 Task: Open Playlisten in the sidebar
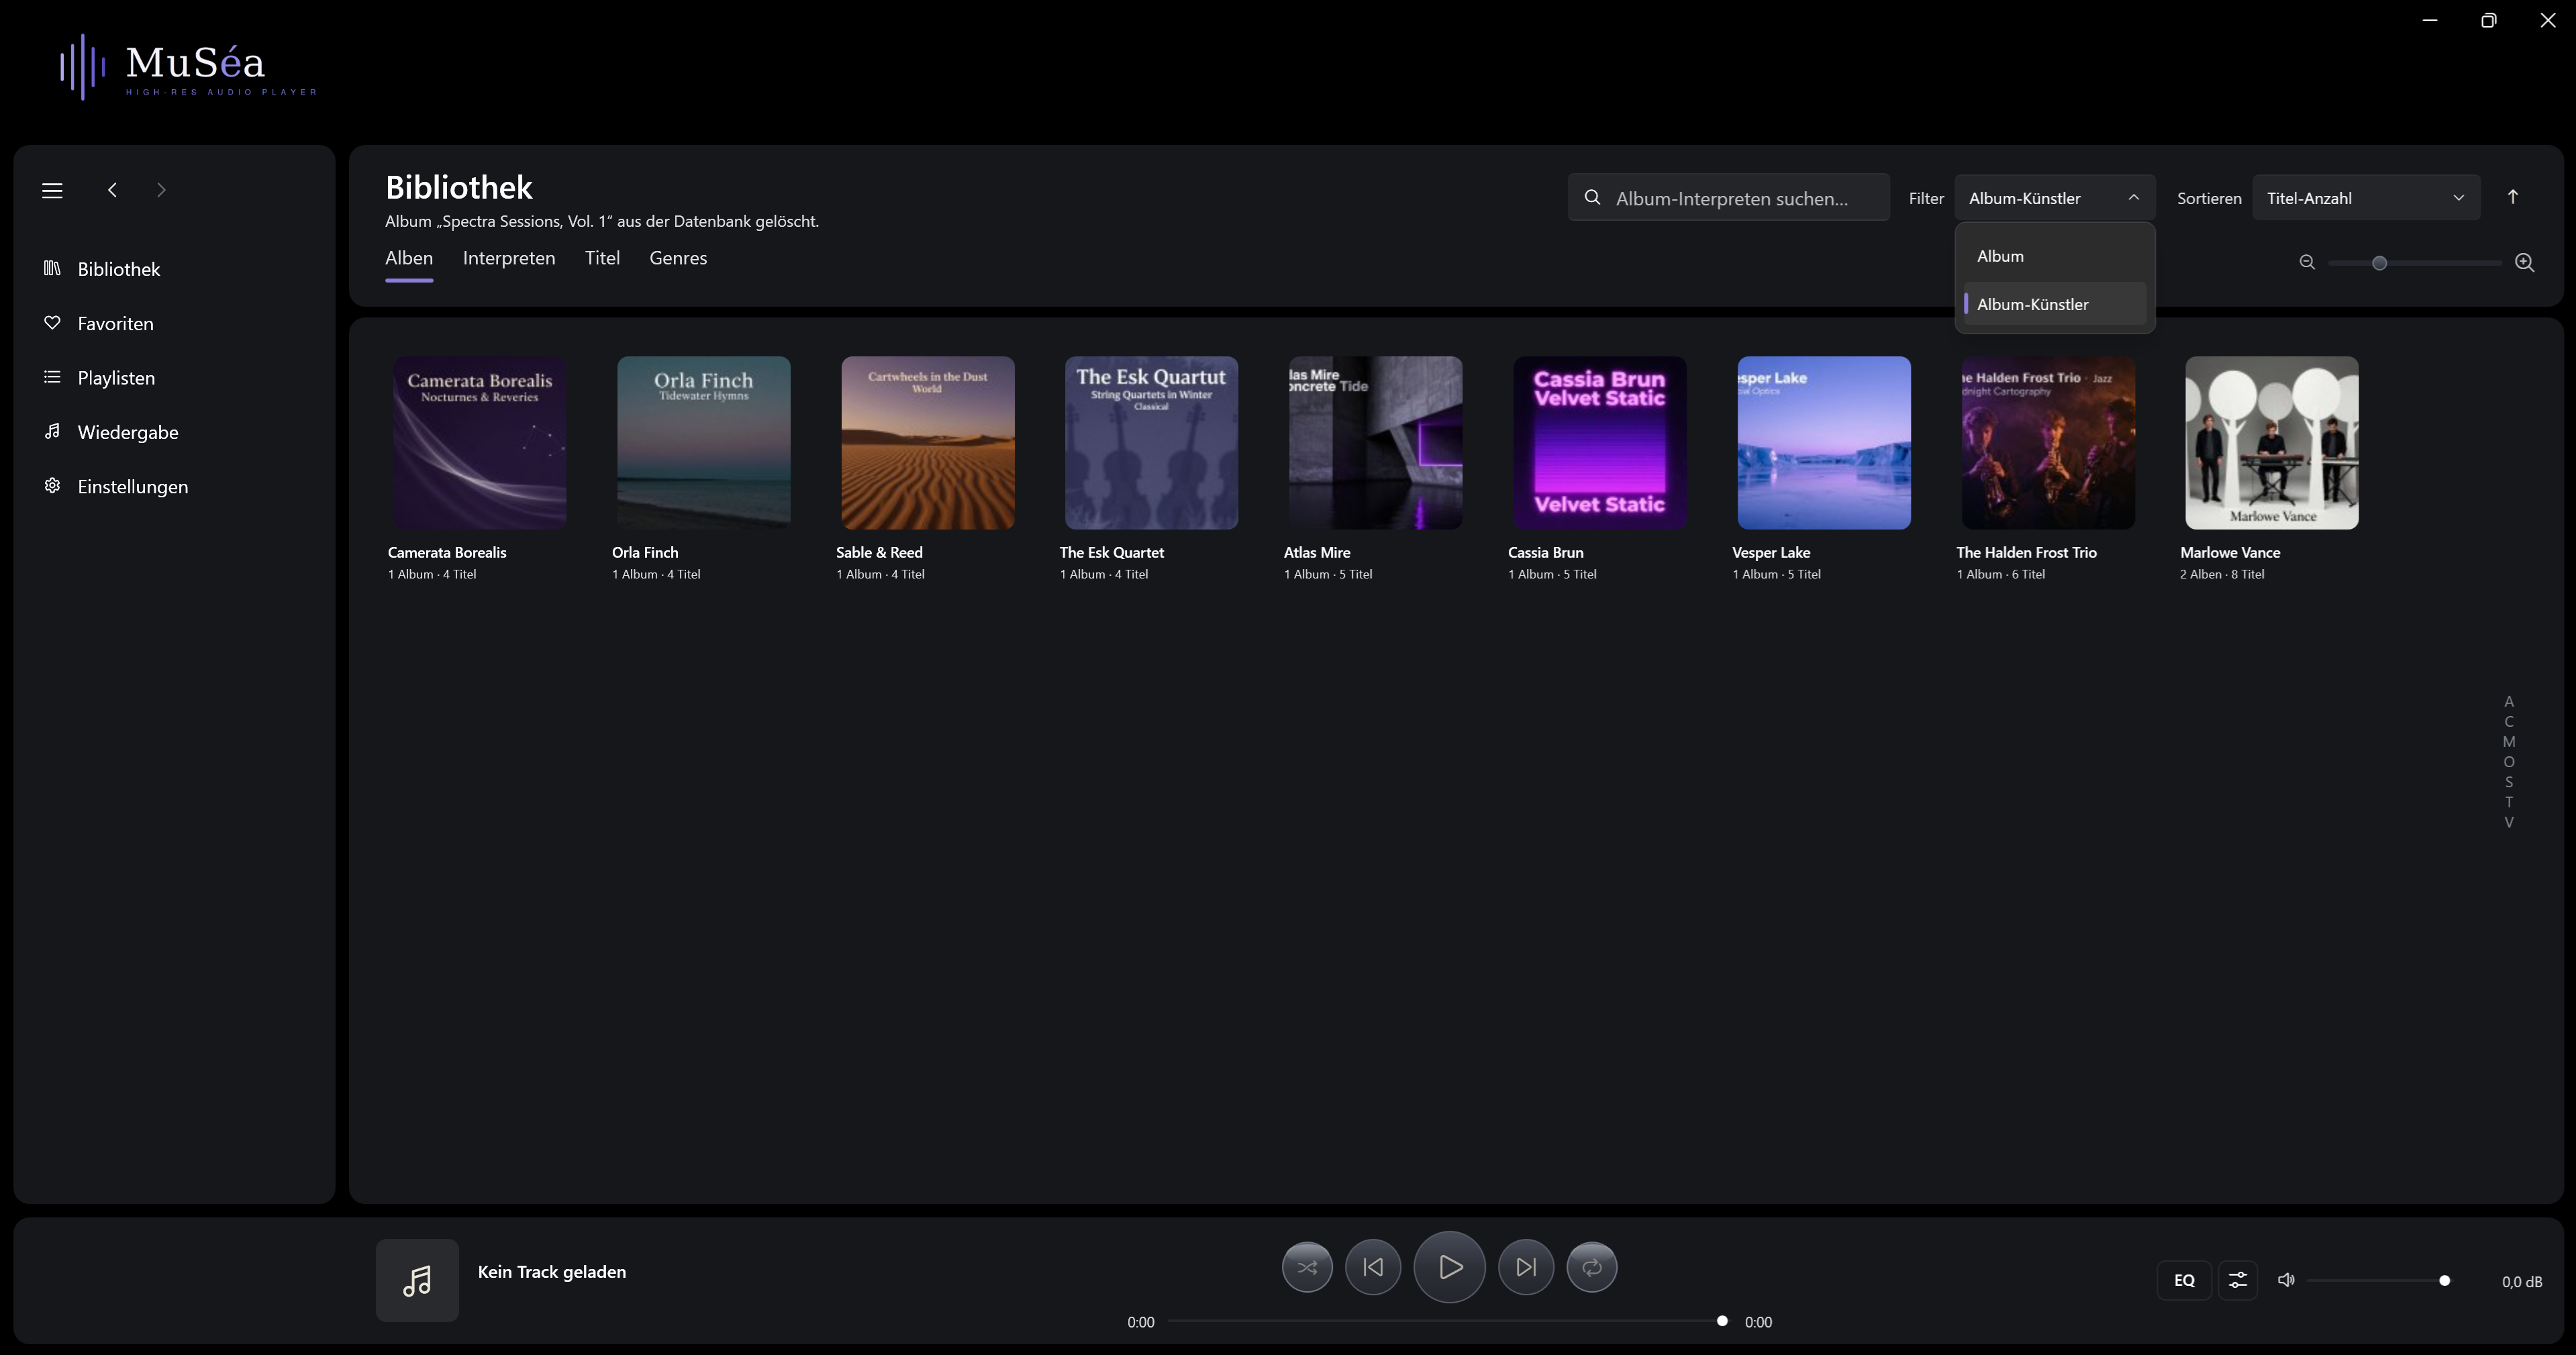174,378
